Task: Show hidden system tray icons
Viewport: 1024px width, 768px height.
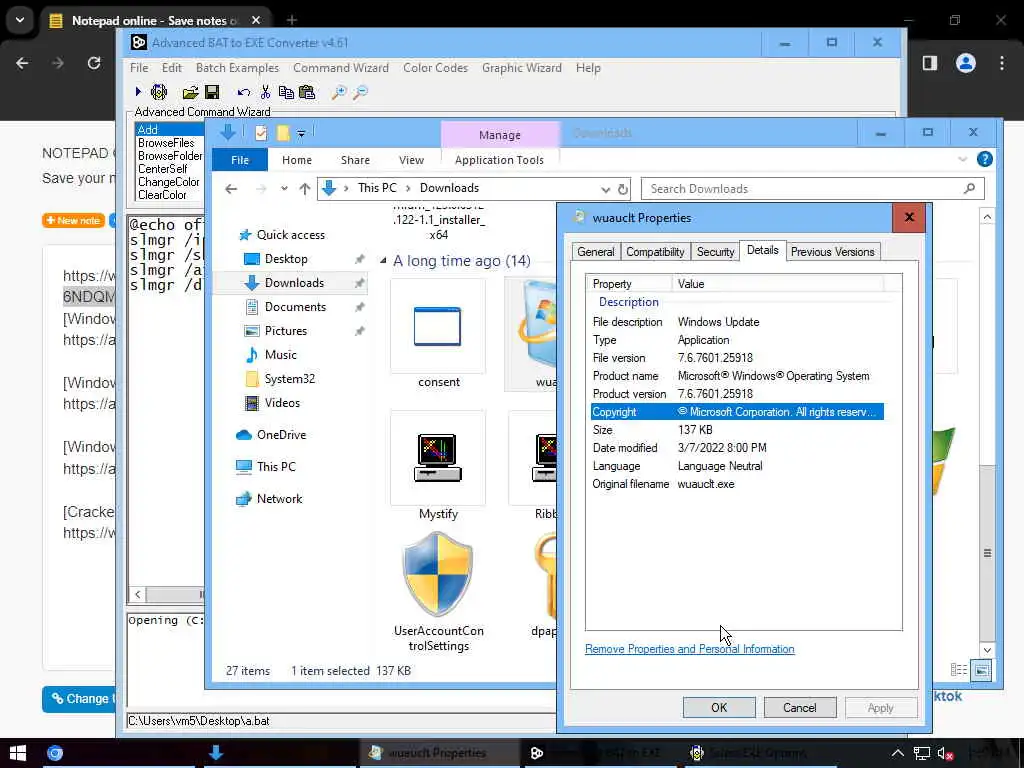Action: click(898, 753)
